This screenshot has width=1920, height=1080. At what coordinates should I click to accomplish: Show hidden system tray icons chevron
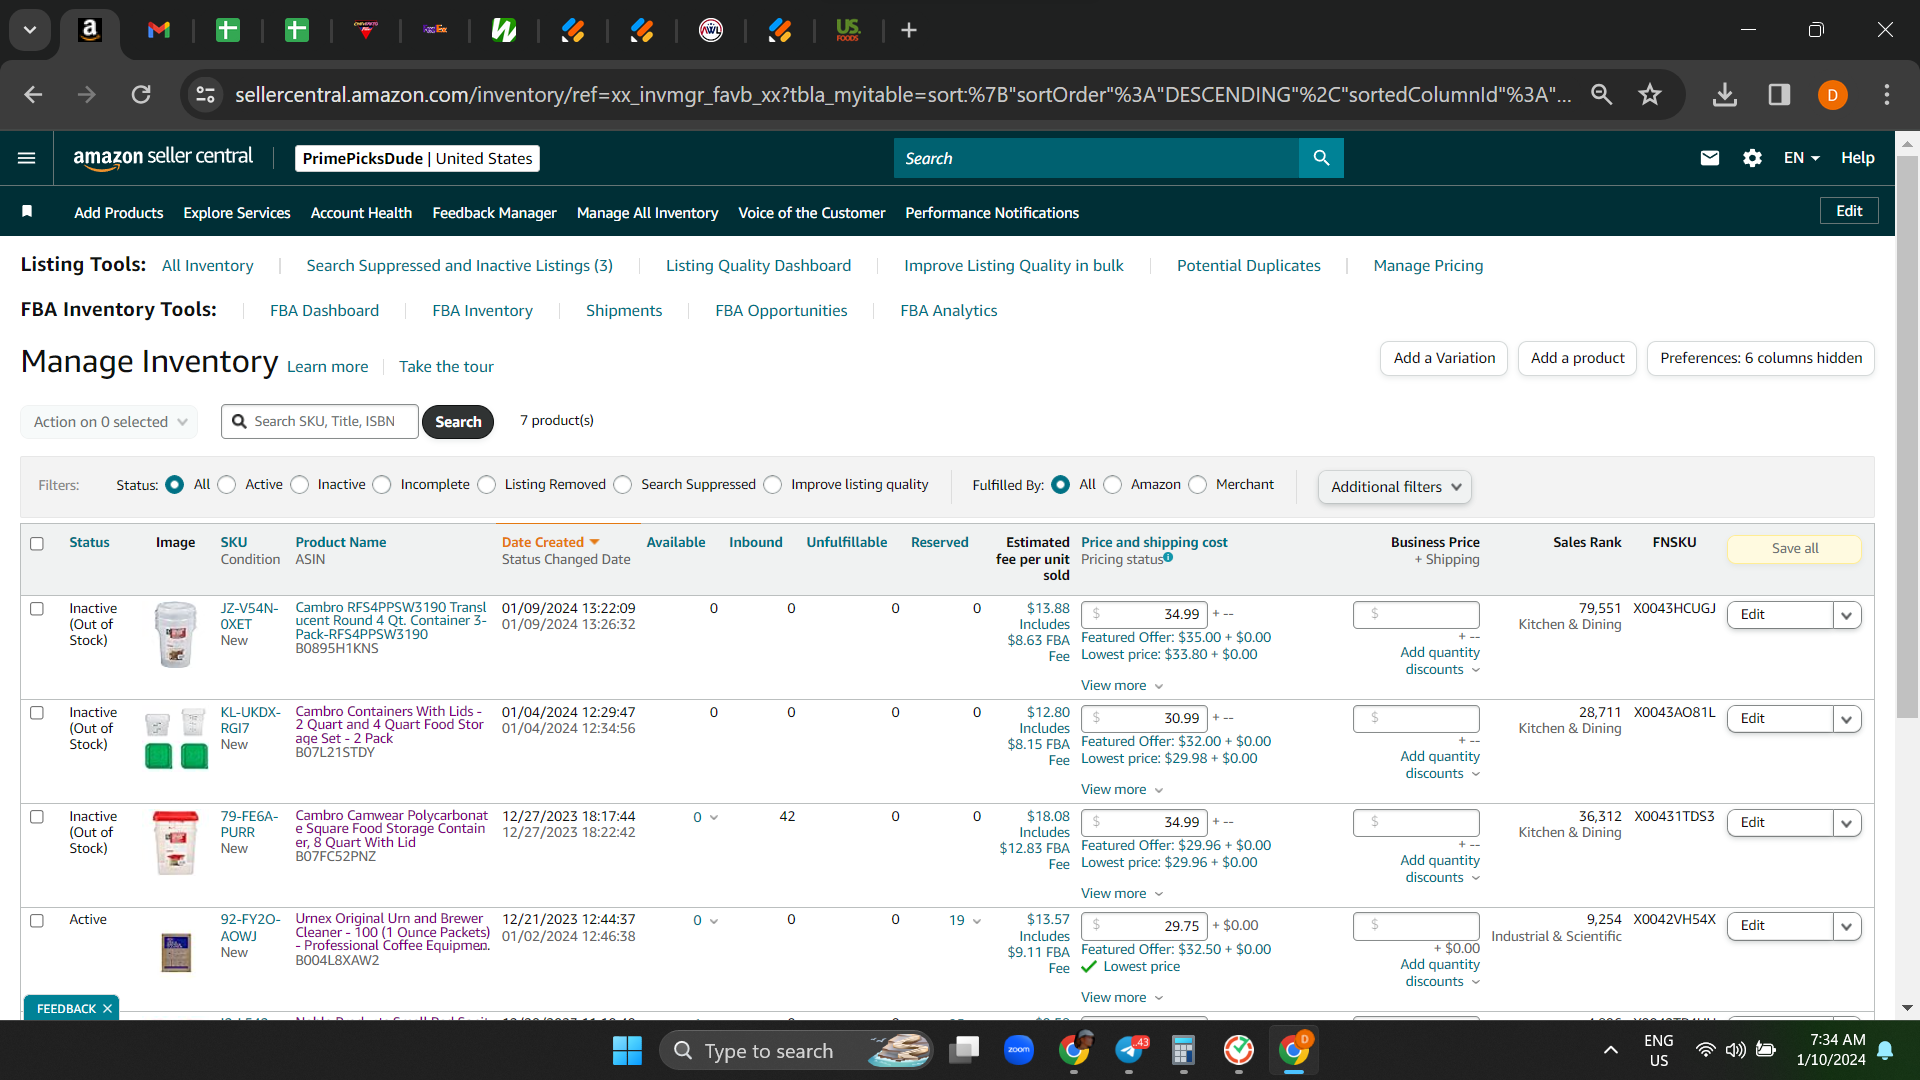pyautogui.click(x=1611, y=1050)
